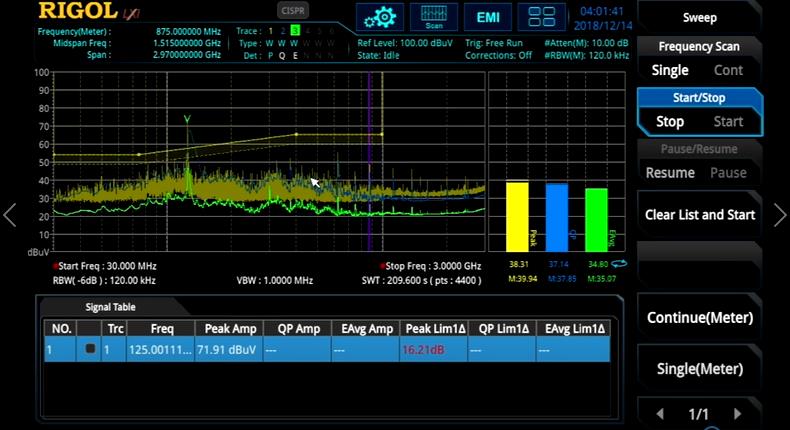Click left edge panel arrow
This screenshot has height=430, width=790.
tap(10, 215)
